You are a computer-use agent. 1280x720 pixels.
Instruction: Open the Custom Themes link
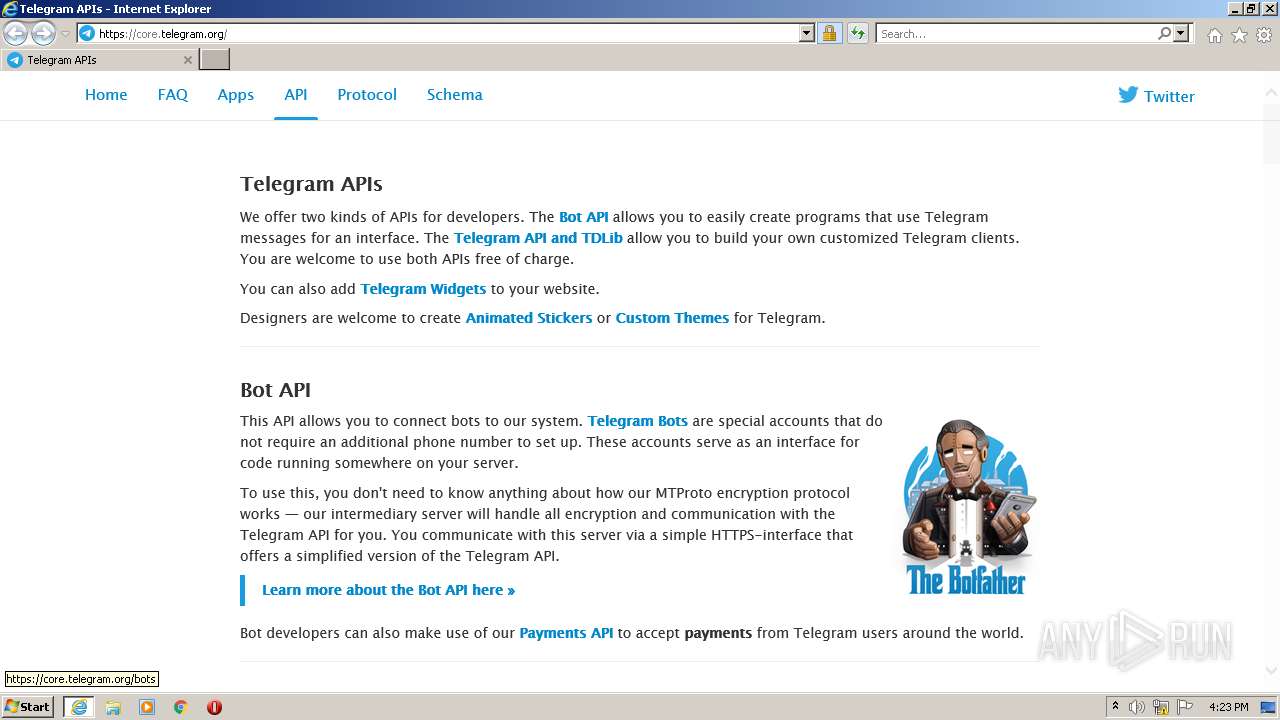(x=672, y=318)
